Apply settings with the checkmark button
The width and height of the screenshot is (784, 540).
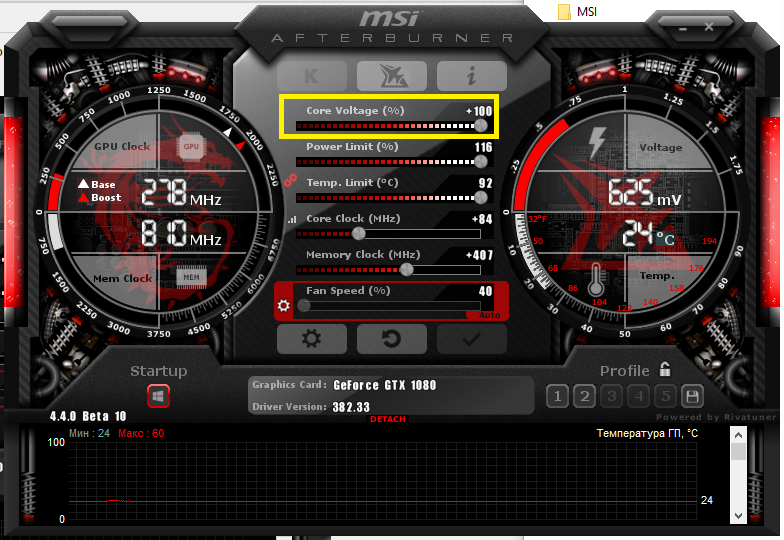pos(472,339)
